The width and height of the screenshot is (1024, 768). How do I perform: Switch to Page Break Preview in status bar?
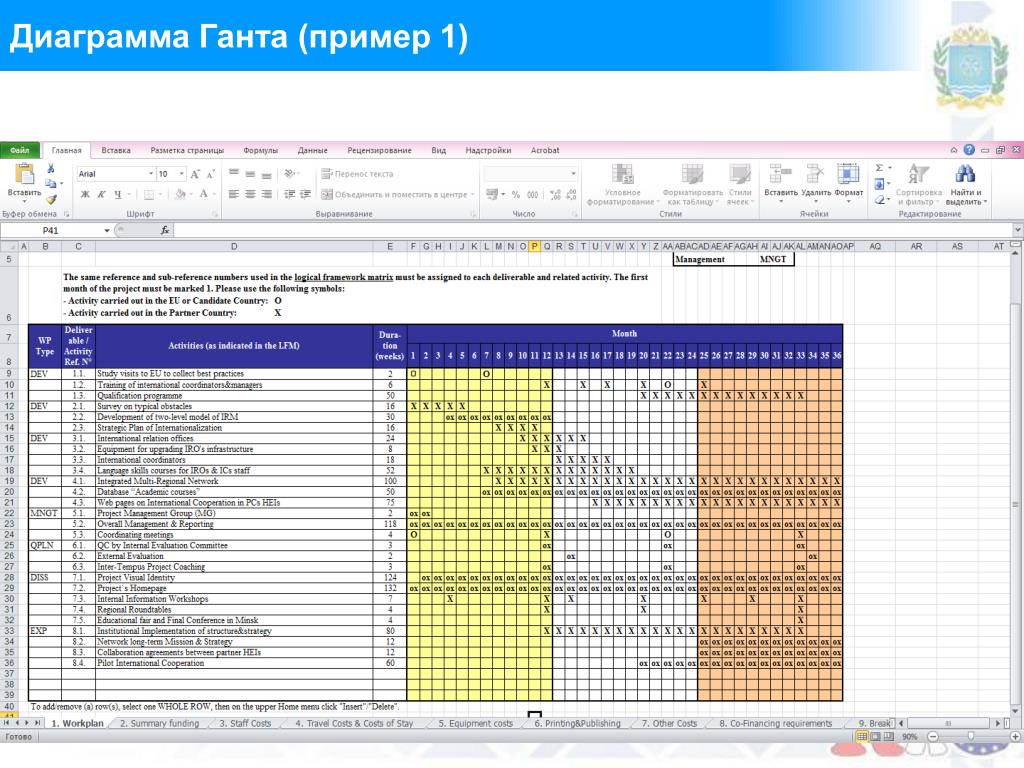(888, 737)
